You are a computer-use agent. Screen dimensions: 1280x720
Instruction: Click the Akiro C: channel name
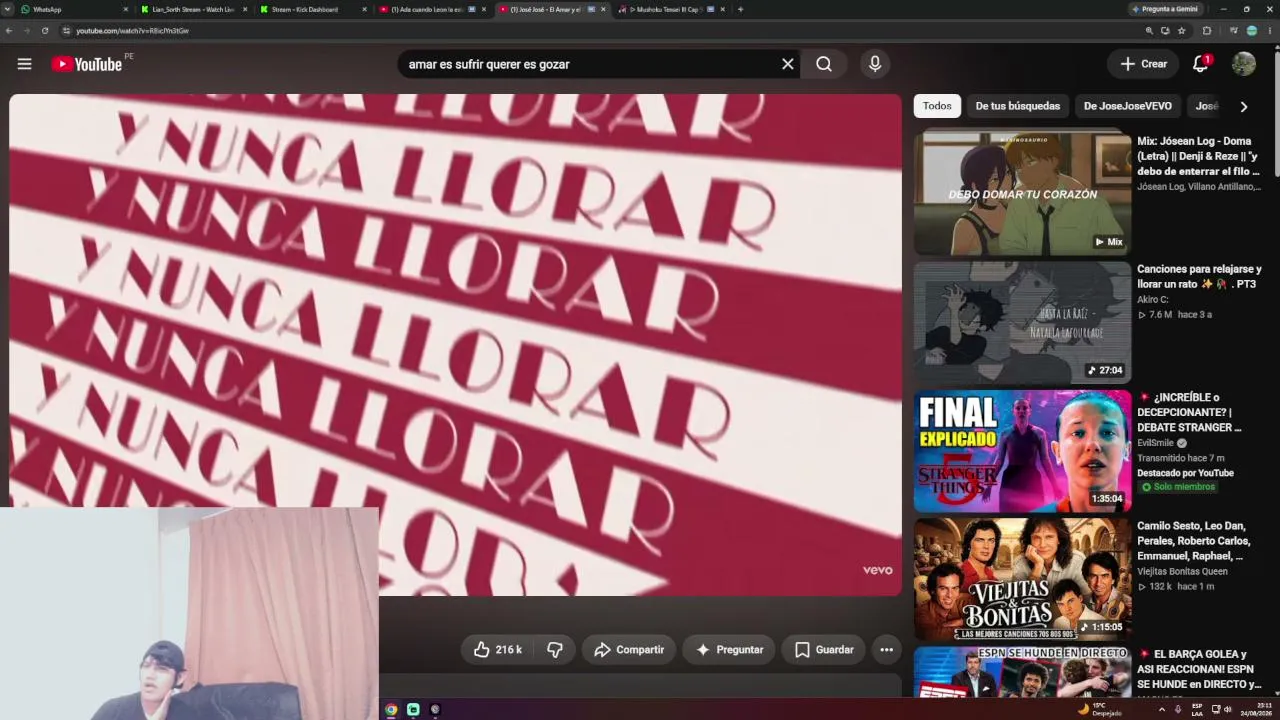(x=1153, y=299)
